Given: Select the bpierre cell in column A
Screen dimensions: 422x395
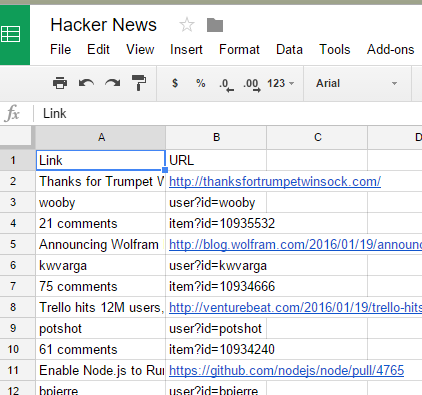Looking at the screenshot, I should (x=100, y=388).
